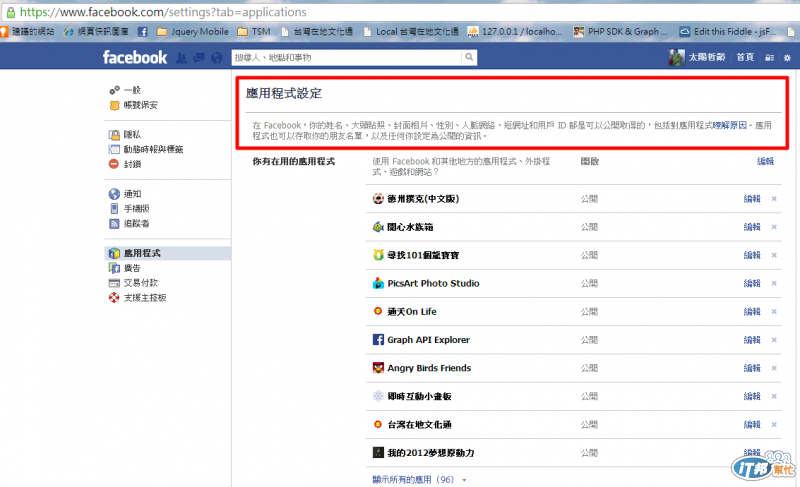Open the Facebook bookmark icon
800x487 pixels.
click(143, 32)
